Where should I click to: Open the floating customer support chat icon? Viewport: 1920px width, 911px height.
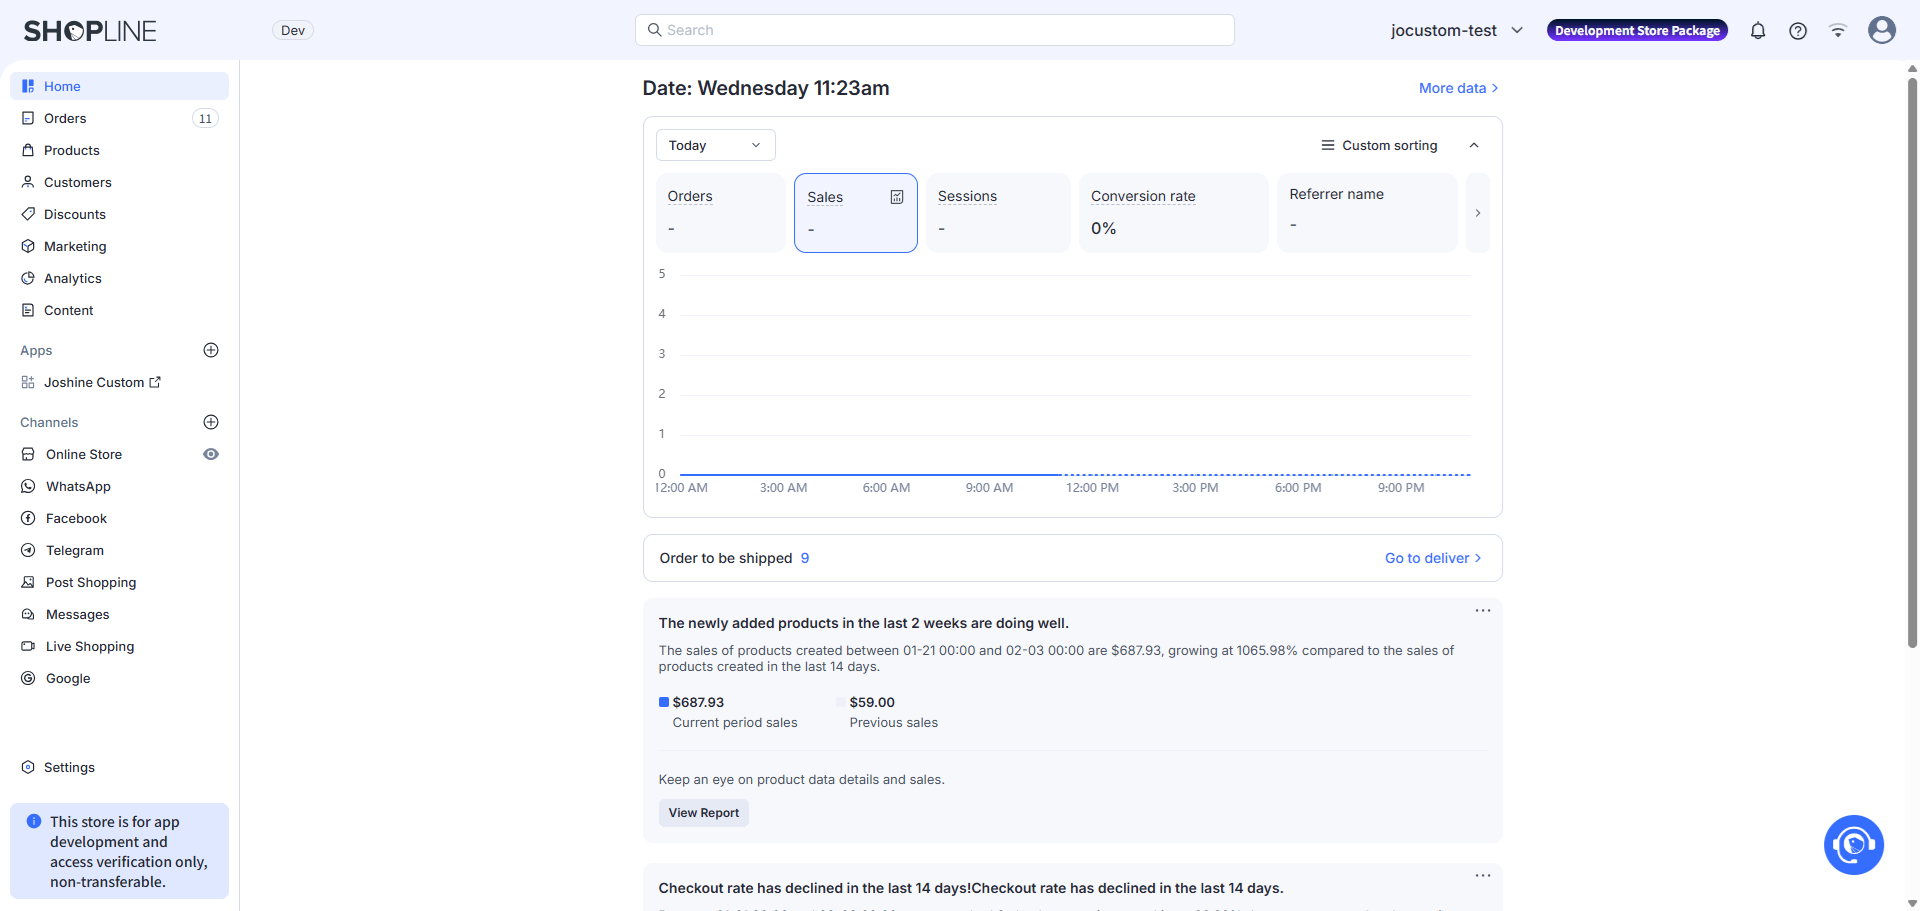point(1853,845)
